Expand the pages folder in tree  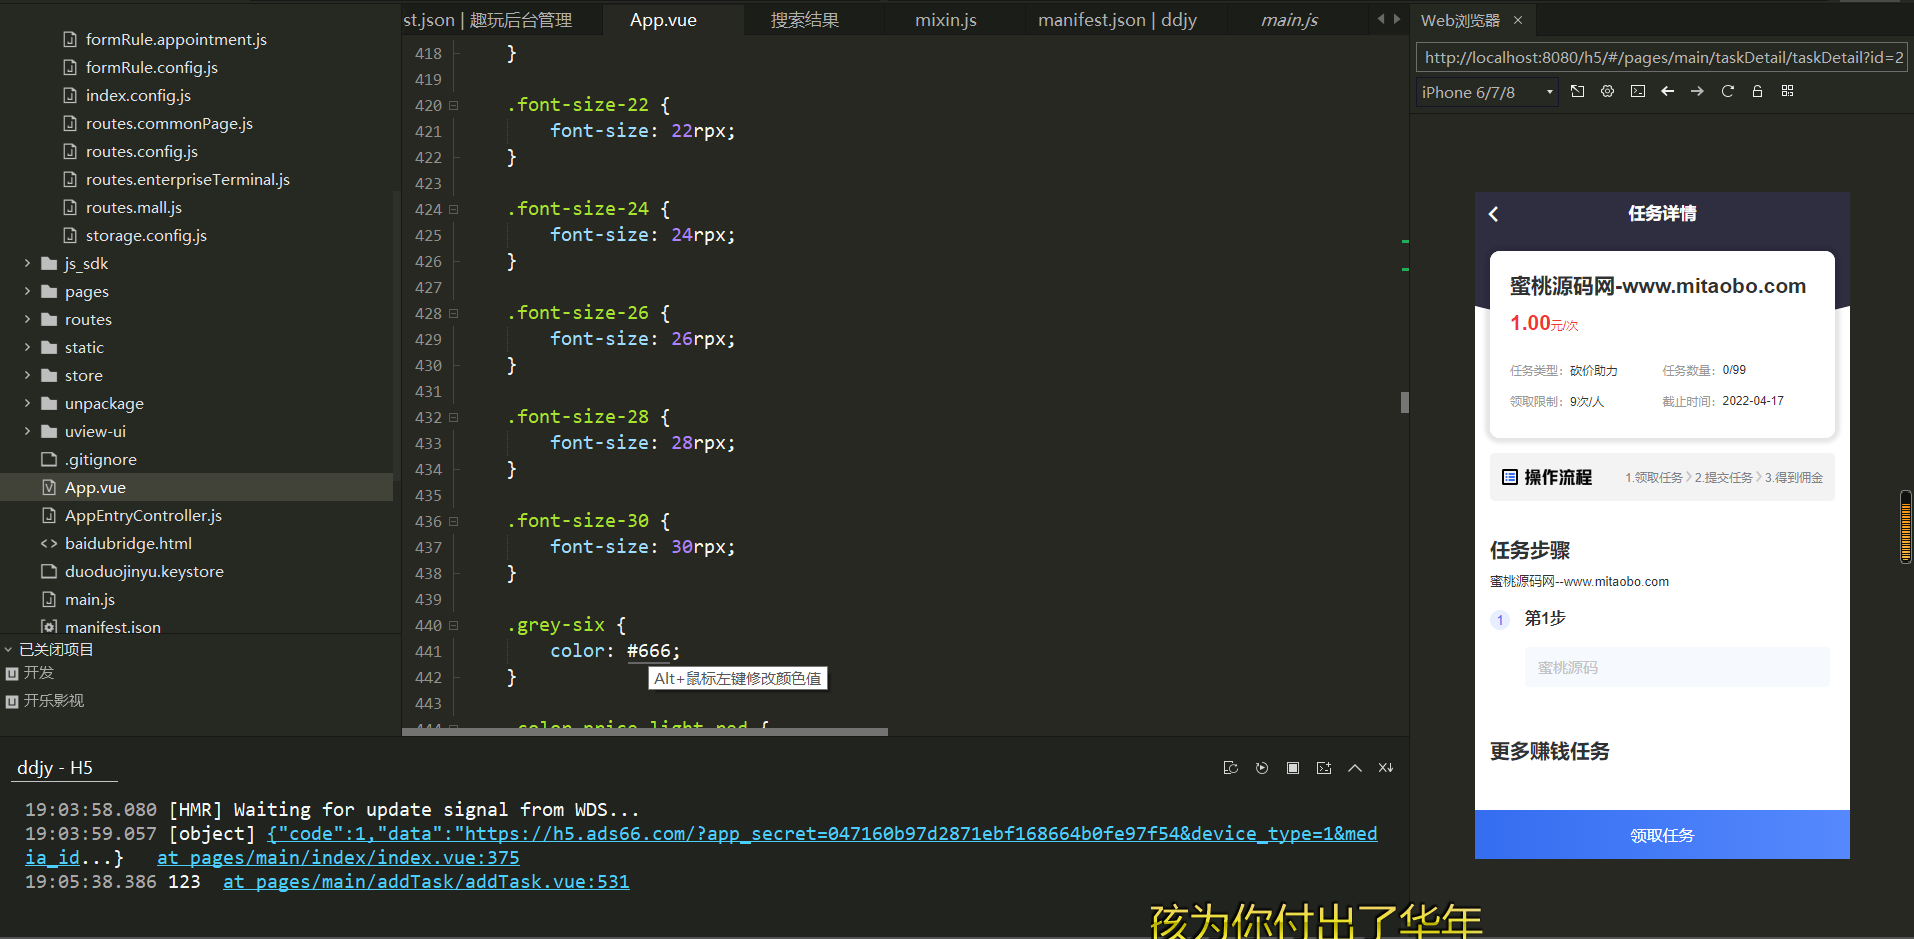point(27,292)
